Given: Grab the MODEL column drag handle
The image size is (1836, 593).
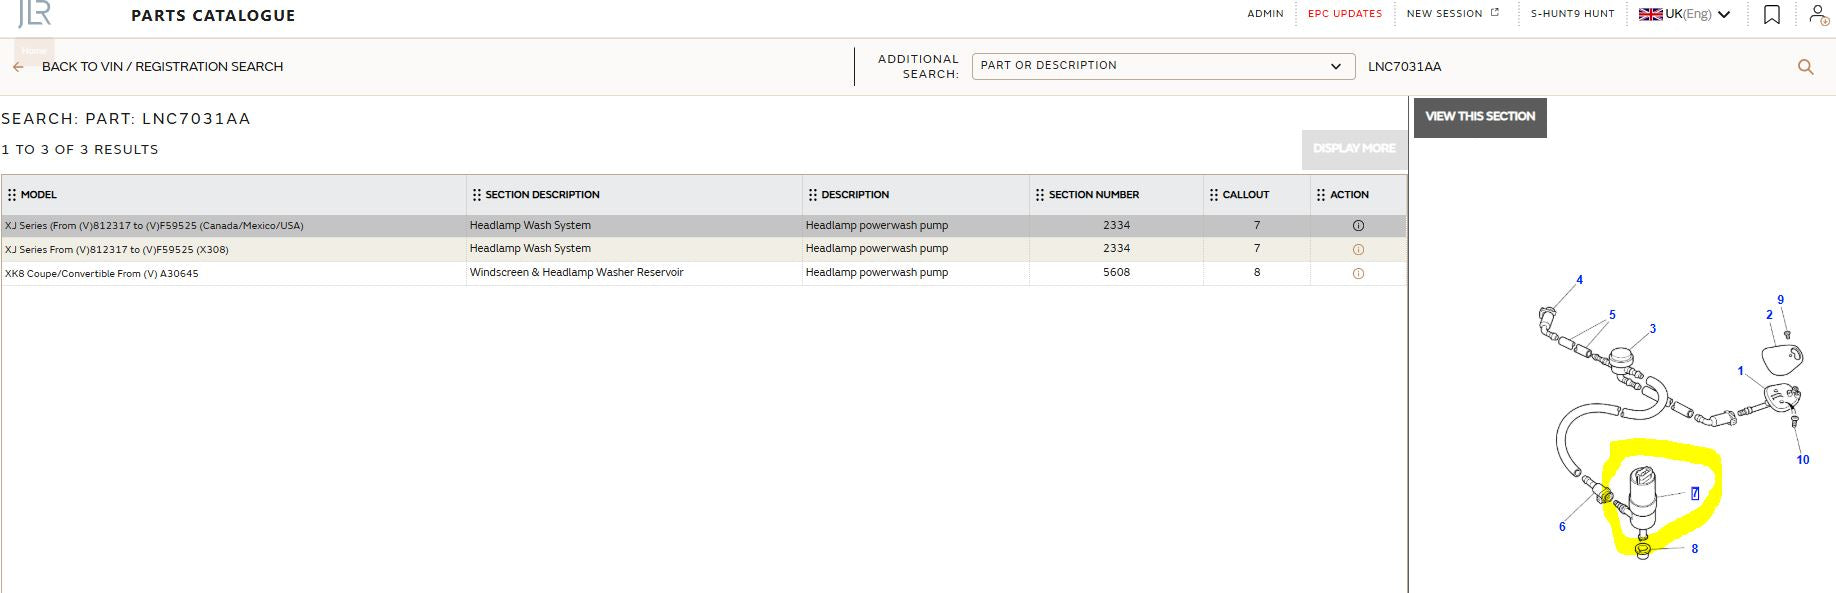Looking at the screenshot, I should coord(12,195).
